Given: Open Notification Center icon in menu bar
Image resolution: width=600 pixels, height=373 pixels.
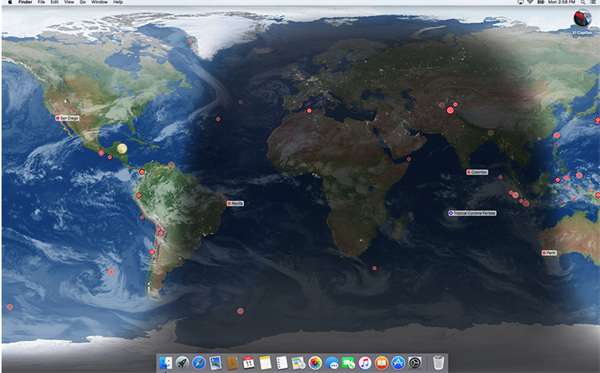Looking at the screenshot, I should 593,2.
